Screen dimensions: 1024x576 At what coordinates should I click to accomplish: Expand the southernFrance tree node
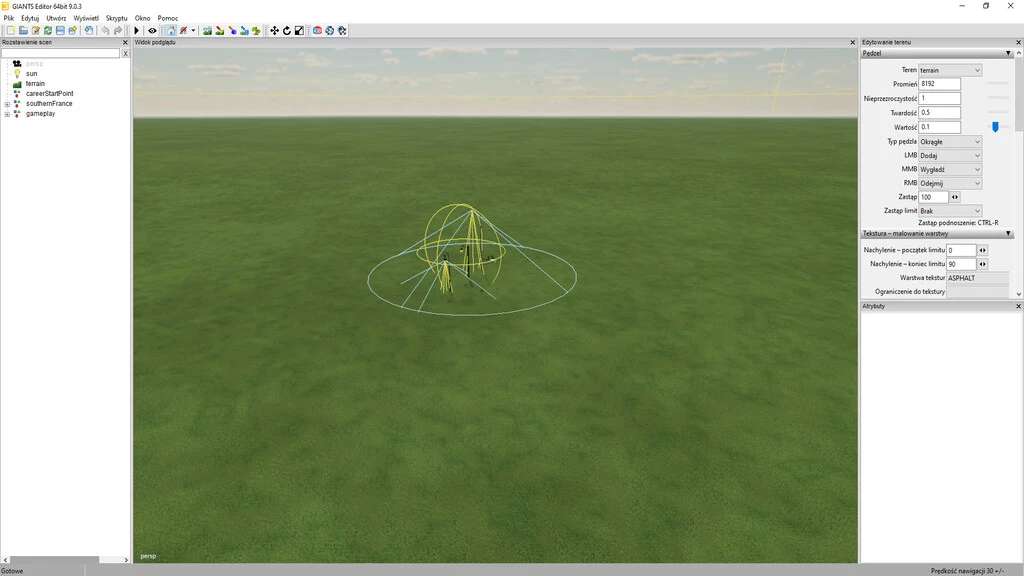pyautogui.click(x=7, y=104)
